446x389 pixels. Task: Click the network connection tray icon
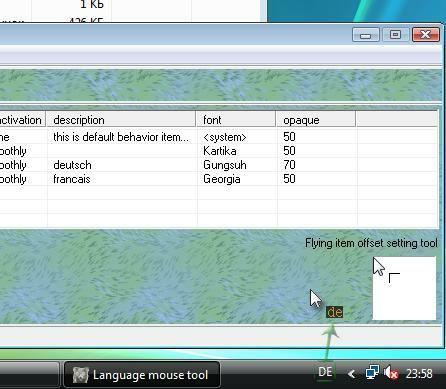click(x=372, y=373)
